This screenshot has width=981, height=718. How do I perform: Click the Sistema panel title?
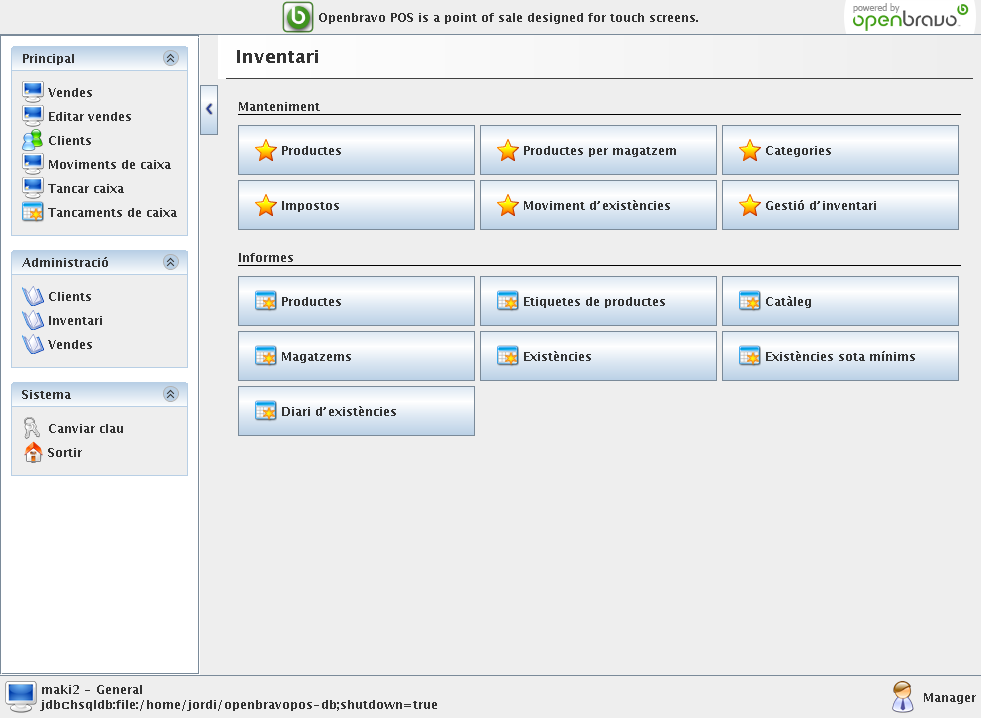(x=46, y=394)
